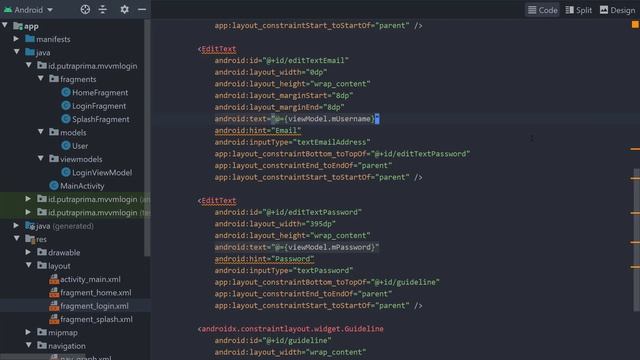
Task: Click android:layout_marginStart="8dp" attribute
Action: (284, 96)
